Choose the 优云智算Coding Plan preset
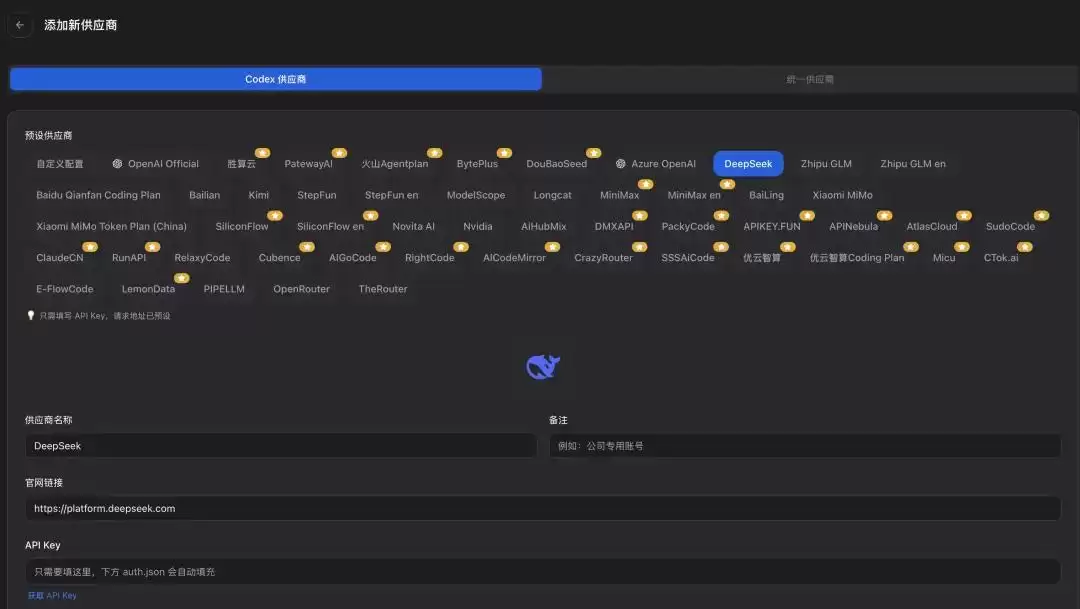 click(857, 258)
